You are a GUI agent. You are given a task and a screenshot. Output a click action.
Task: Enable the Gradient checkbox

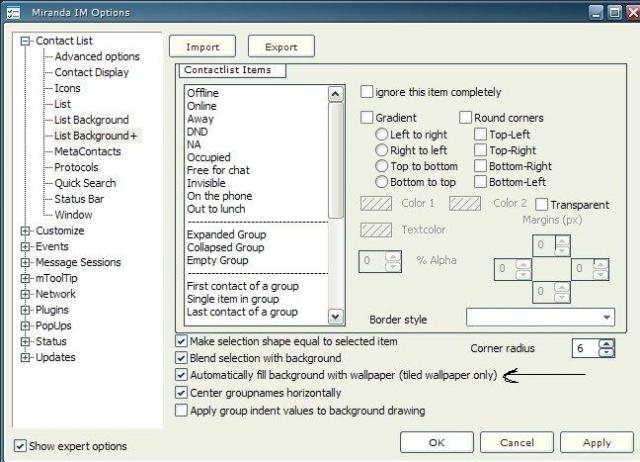(x=367, y=118)
